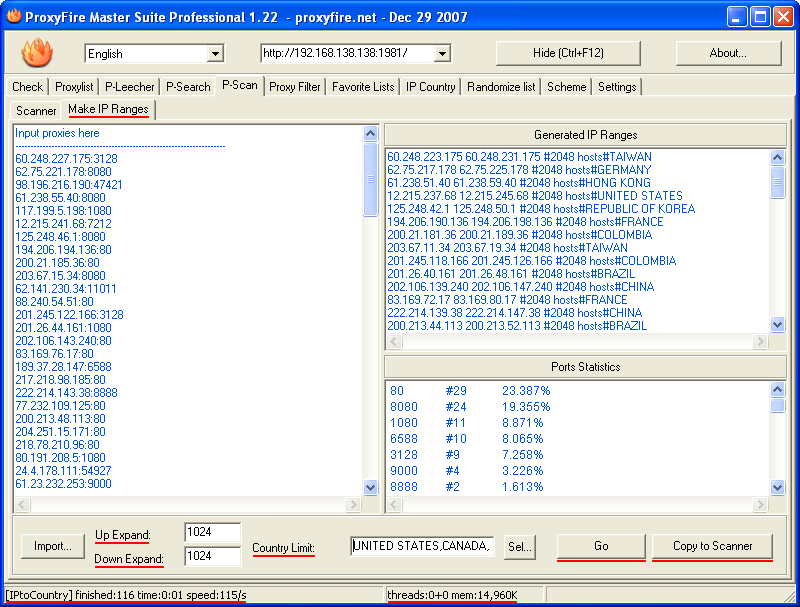Viewport: 800px width, 607px height.
Task: Click down arrow of proxy input scrollbar
Action: [370, 487]
